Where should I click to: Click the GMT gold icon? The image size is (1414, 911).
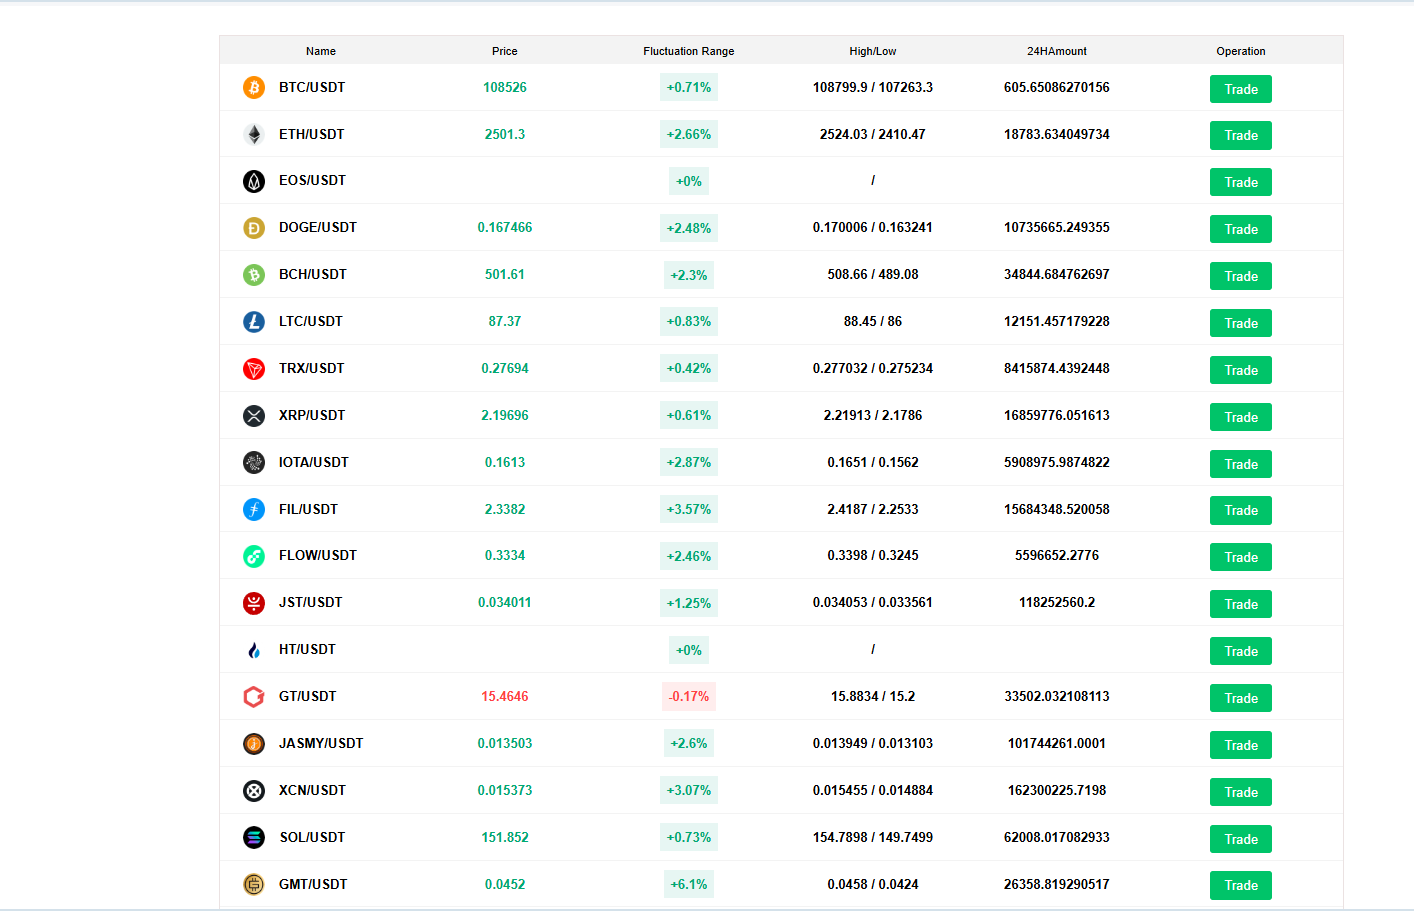254,884
